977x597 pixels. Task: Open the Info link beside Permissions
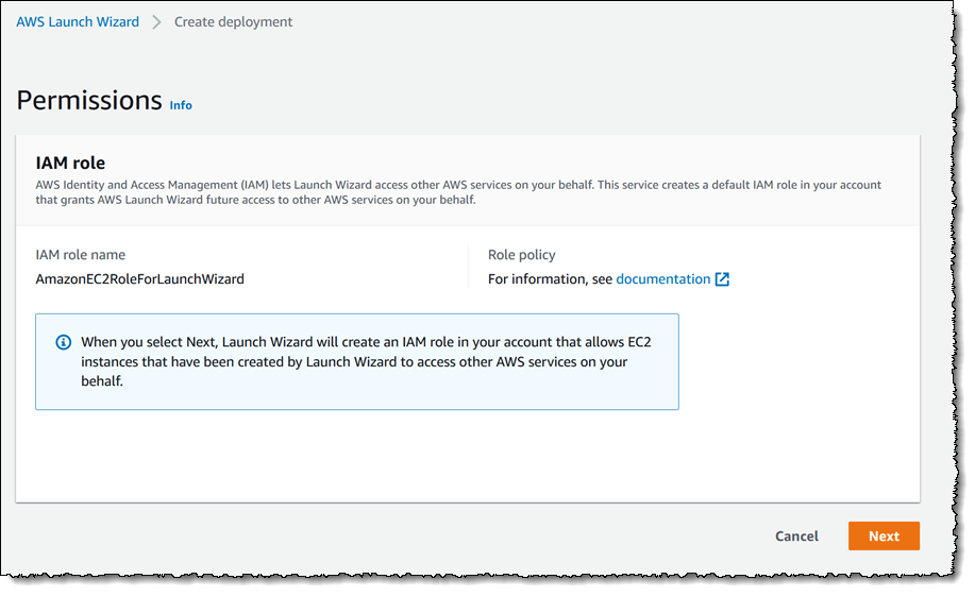click(x=181, y=105)
